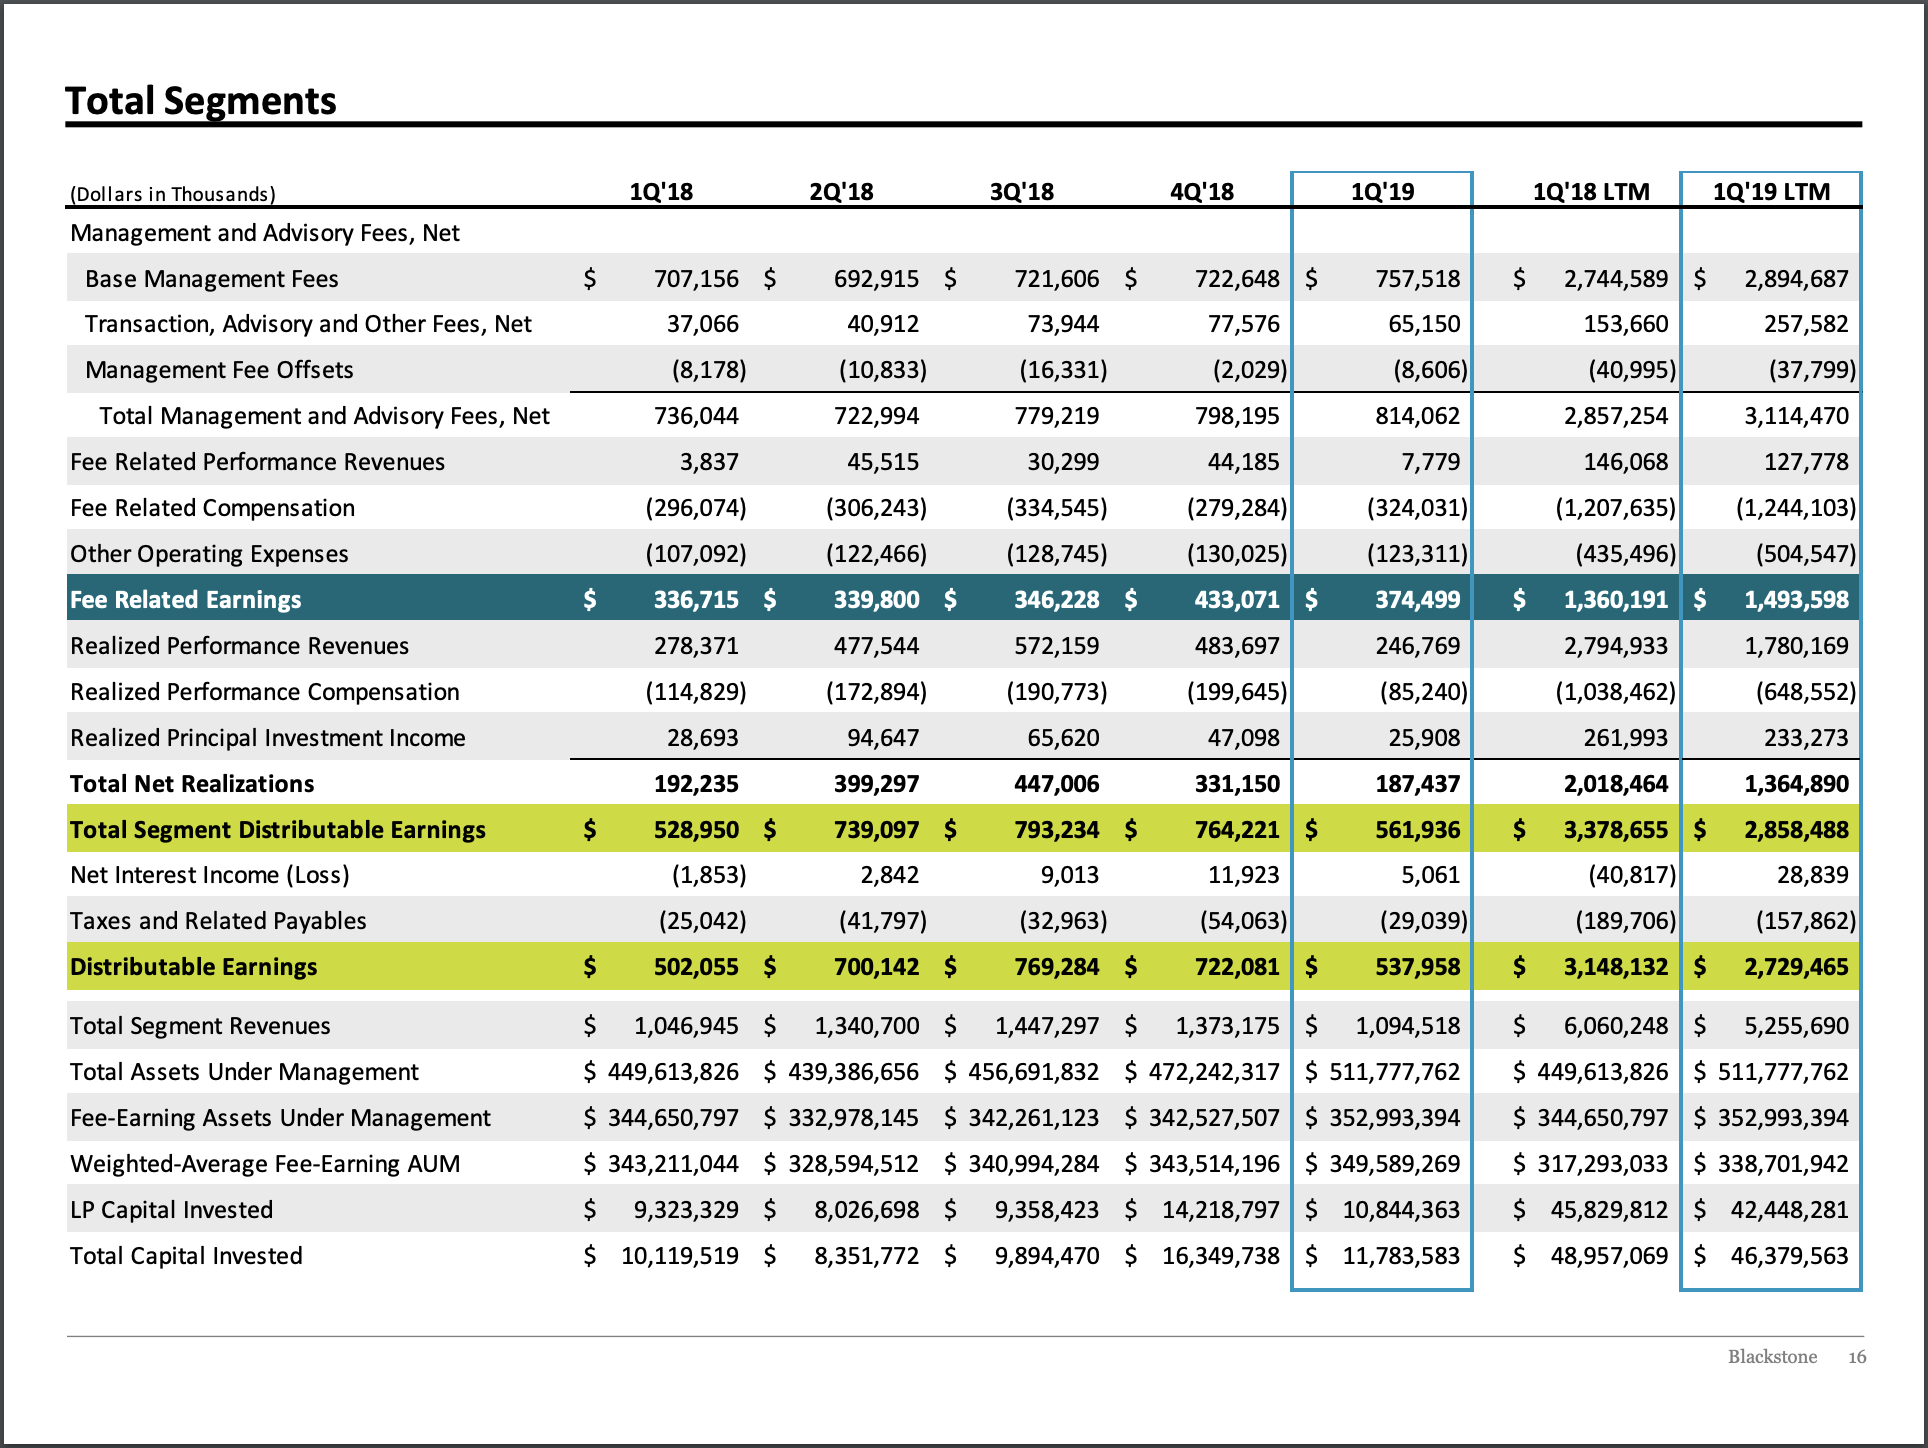Image resolution: width=1928 pixels, height=1448 pixels.
Task: Click the Fee Related Earnings row label
Action: coord(186,600)
